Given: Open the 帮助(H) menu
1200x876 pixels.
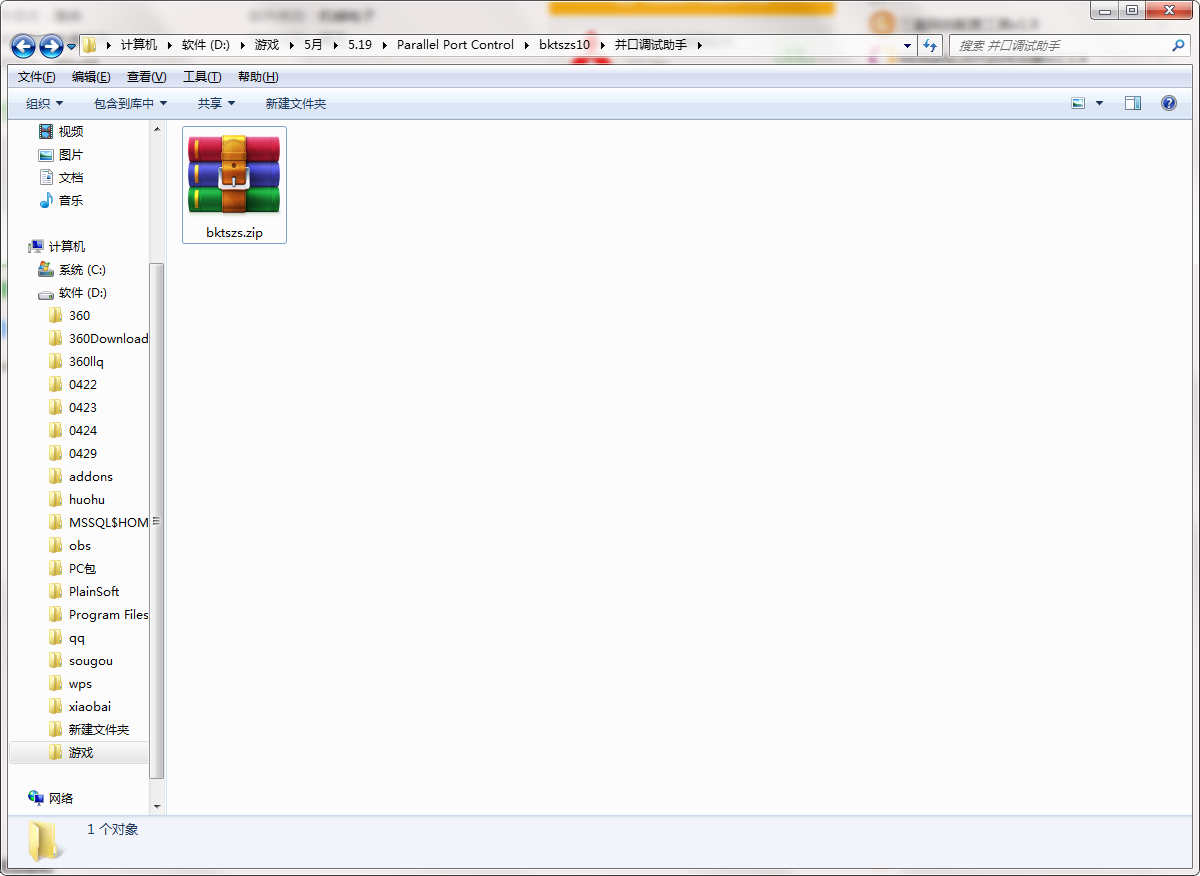Looking at the screenshot, I should [x=258, y=77].
